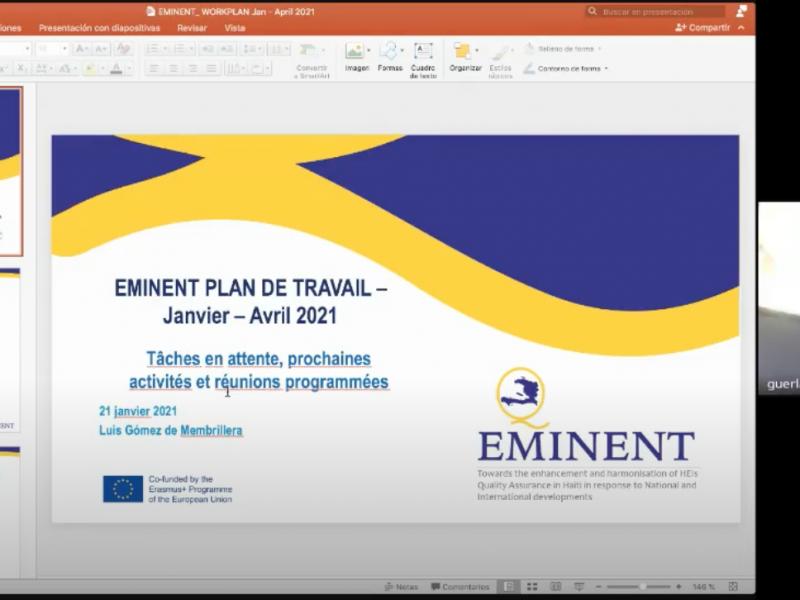Toggle the Notas pane

point(401,587)
